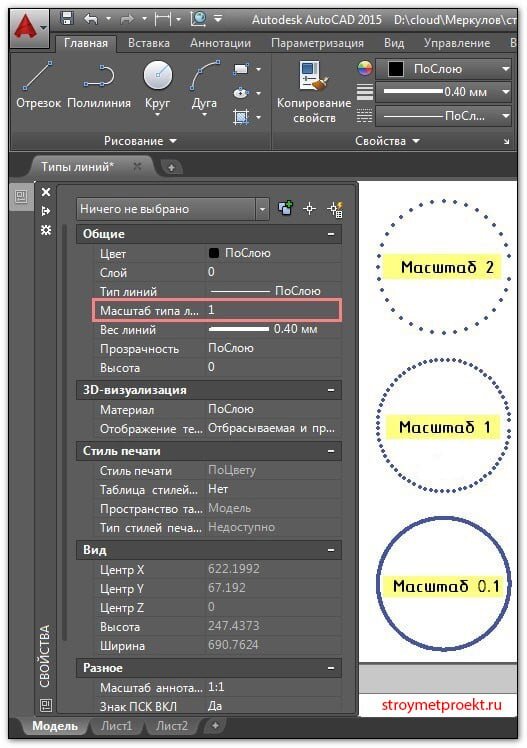Click the Копирование свойств match properties icon
The width and height of the screenshot is (527, 748).
point(314,92)
